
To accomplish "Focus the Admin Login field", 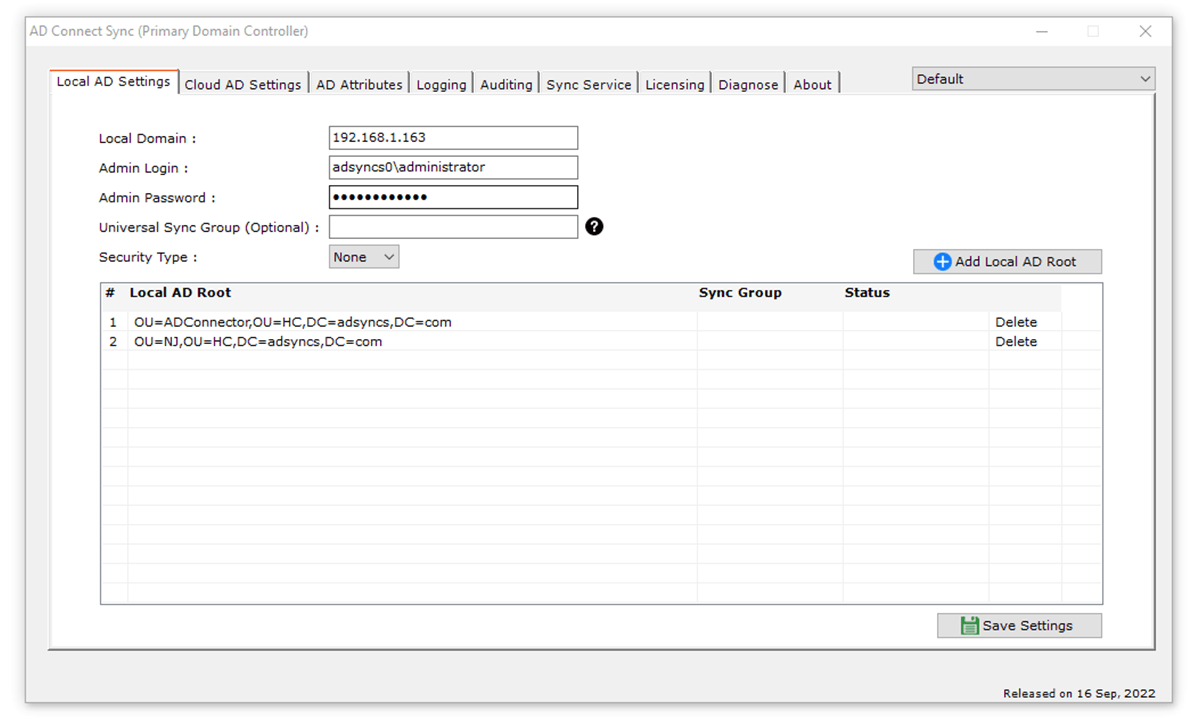I will point(453,167).
